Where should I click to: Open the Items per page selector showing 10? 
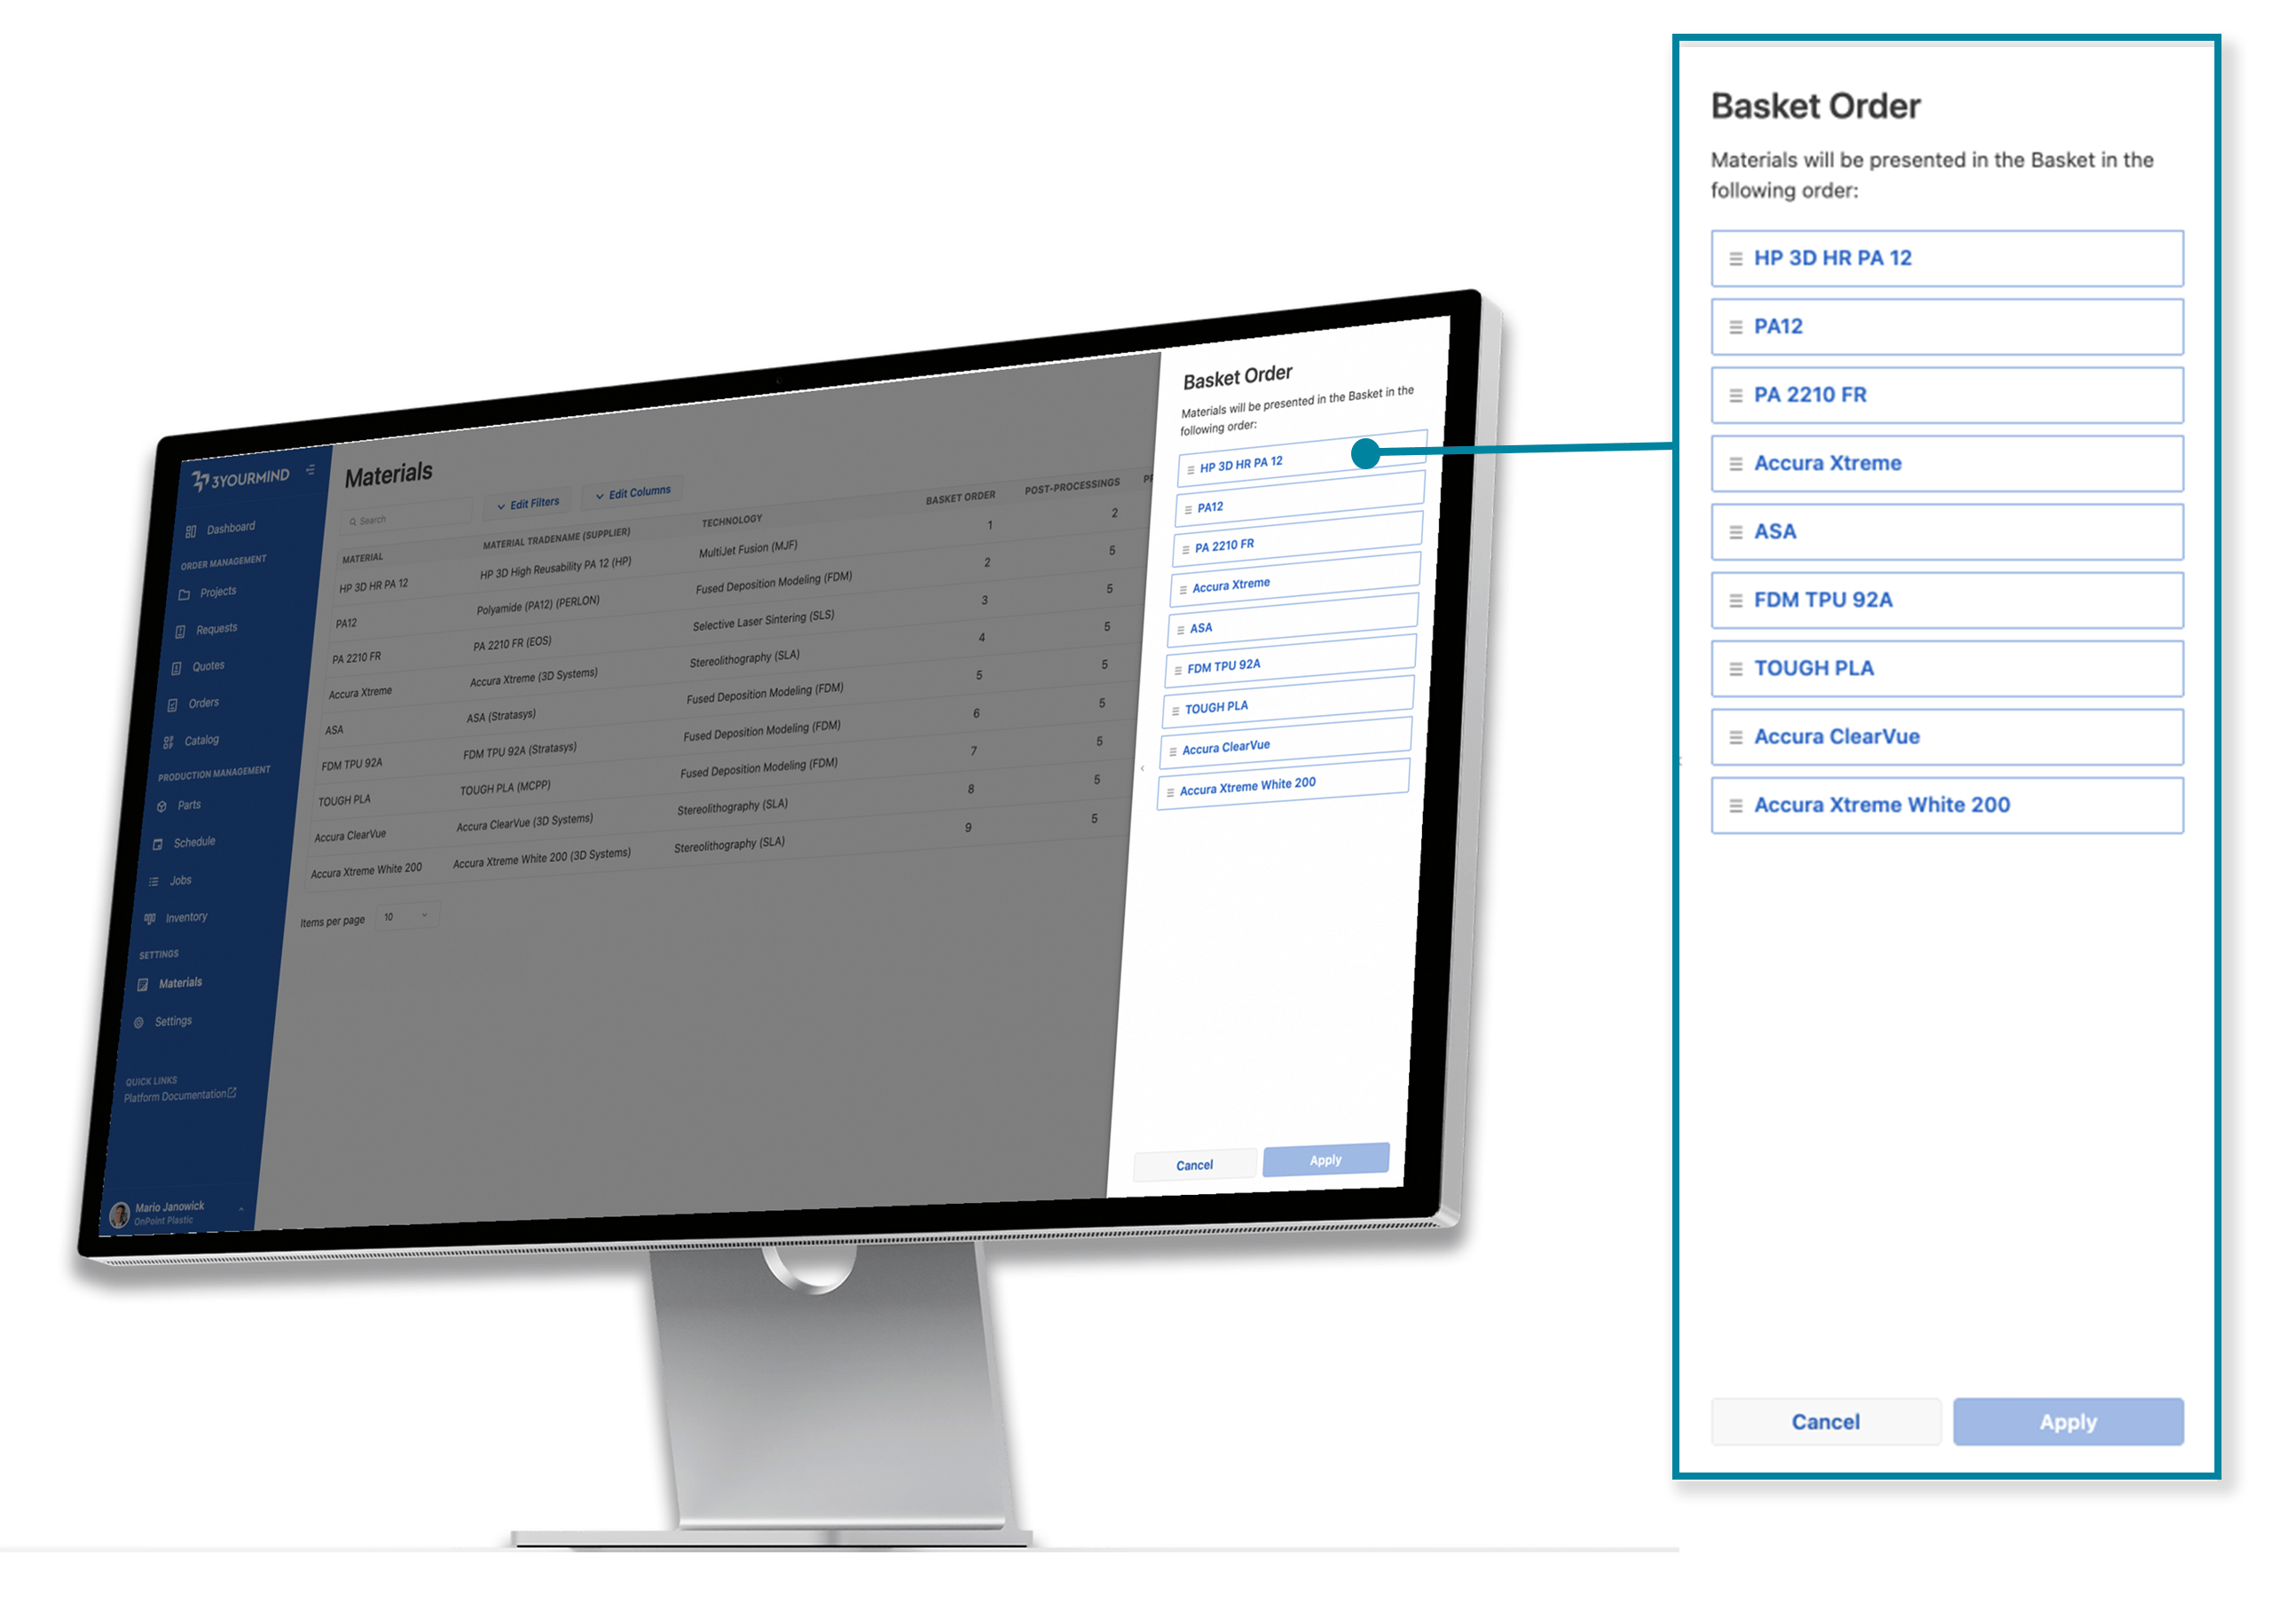click(x=407, y=916)
